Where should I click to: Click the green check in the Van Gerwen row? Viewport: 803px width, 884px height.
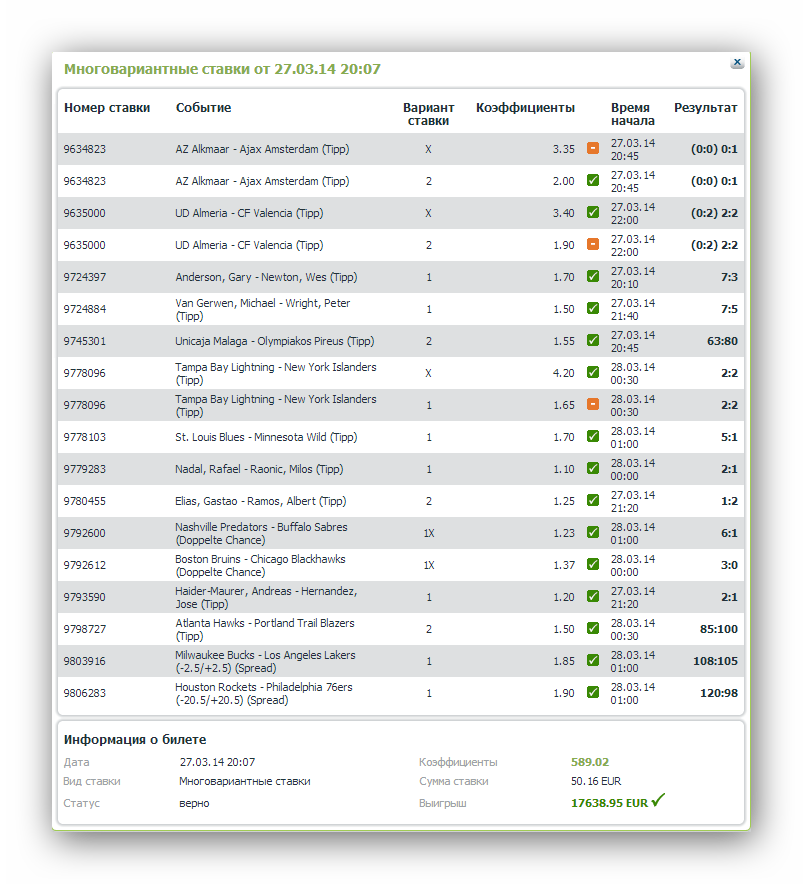(x=593, y=308)
